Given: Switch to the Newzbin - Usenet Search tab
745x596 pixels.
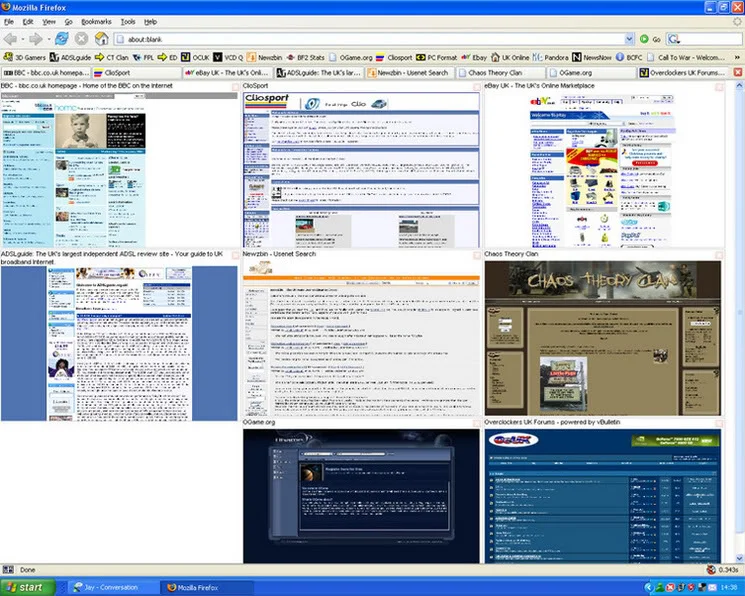Looking at the screenshot, I should tap(410, 73).
